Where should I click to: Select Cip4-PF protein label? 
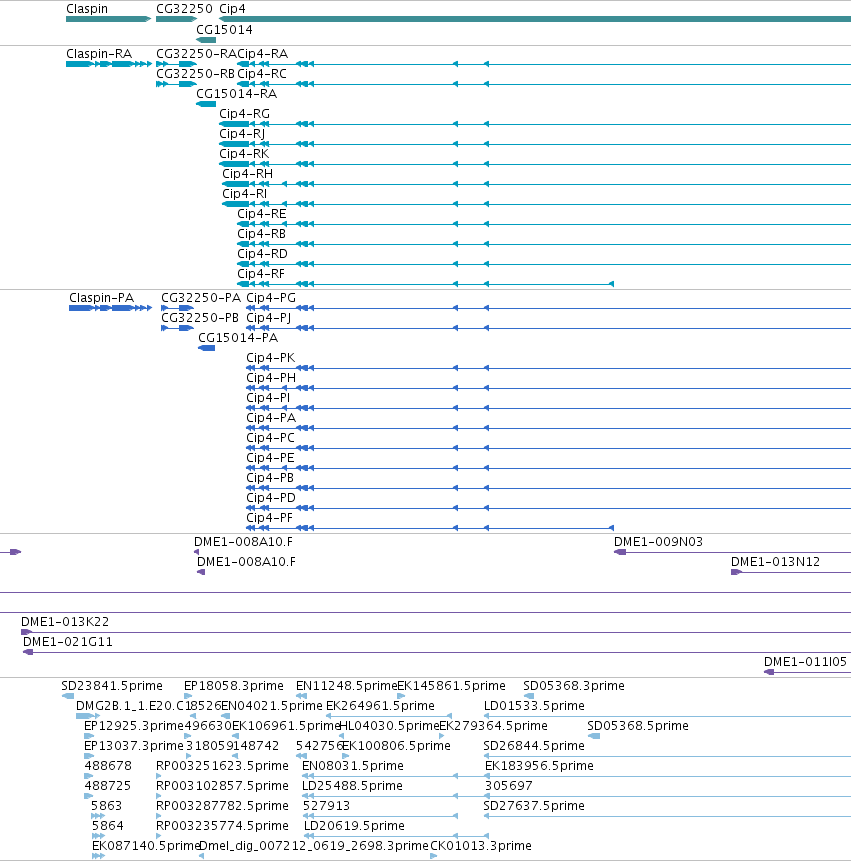coord(270,518)
